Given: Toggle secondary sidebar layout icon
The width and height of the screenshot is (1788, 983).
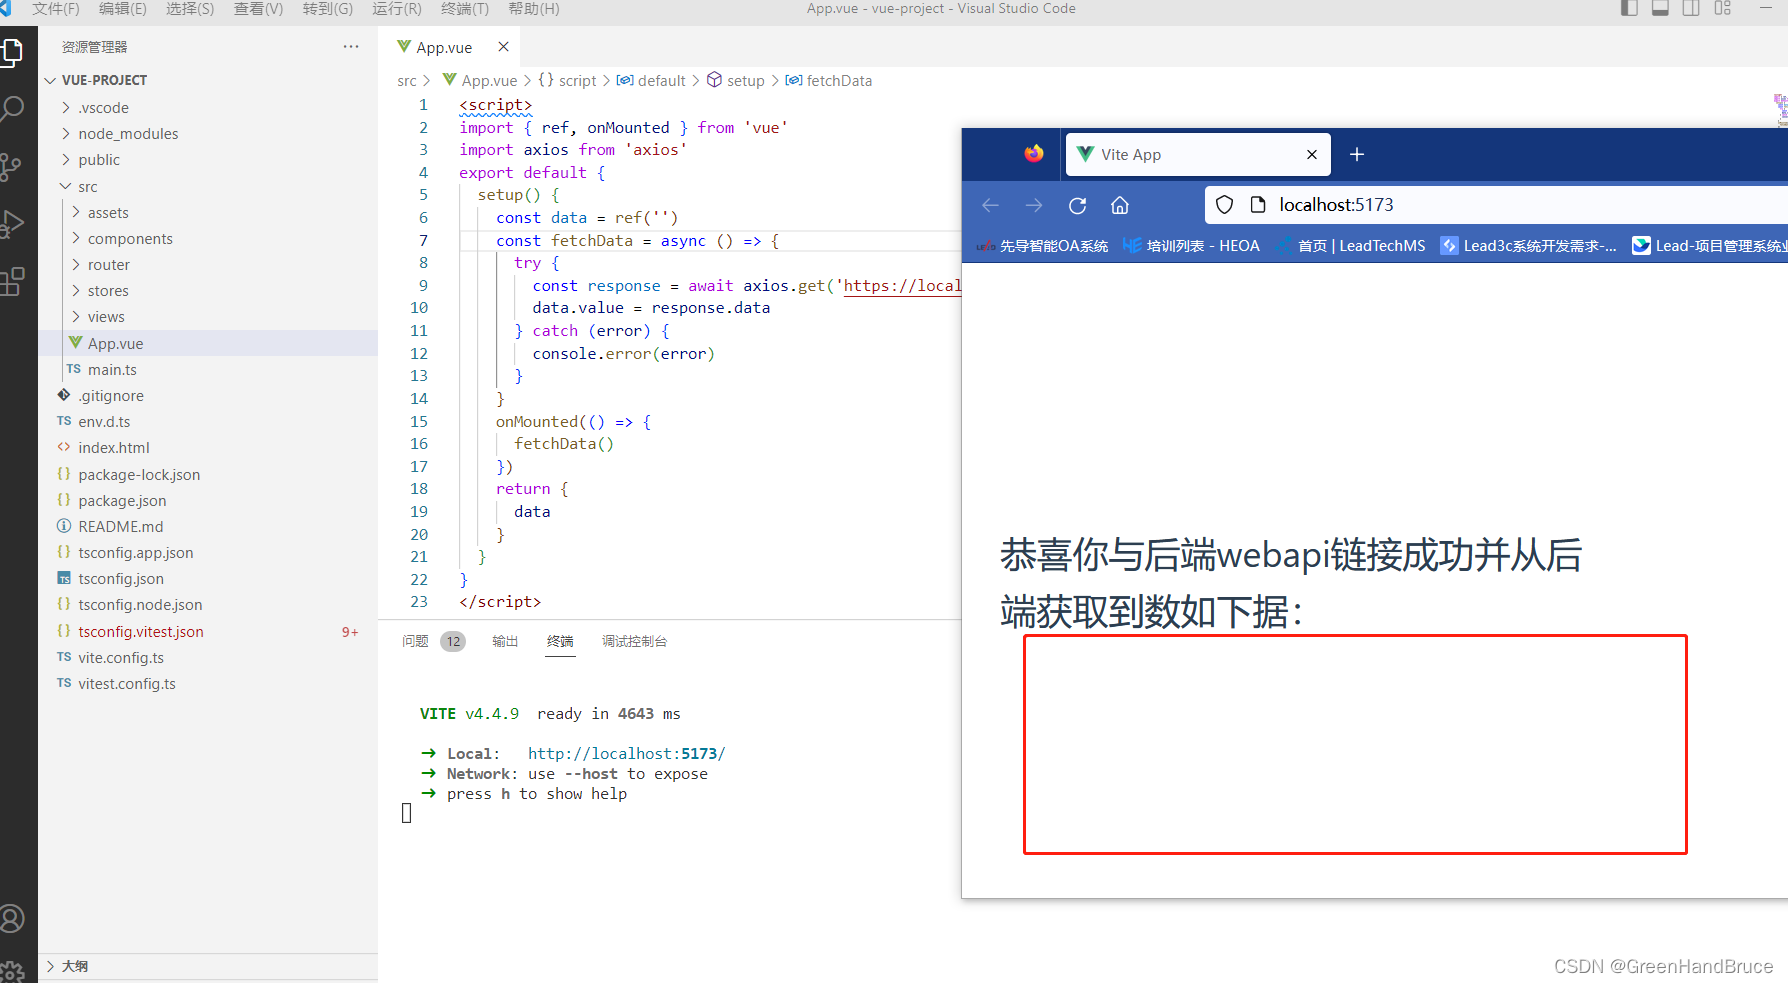Looking at the screenshot, I should pyautogui.click(x=1691, y=8).
